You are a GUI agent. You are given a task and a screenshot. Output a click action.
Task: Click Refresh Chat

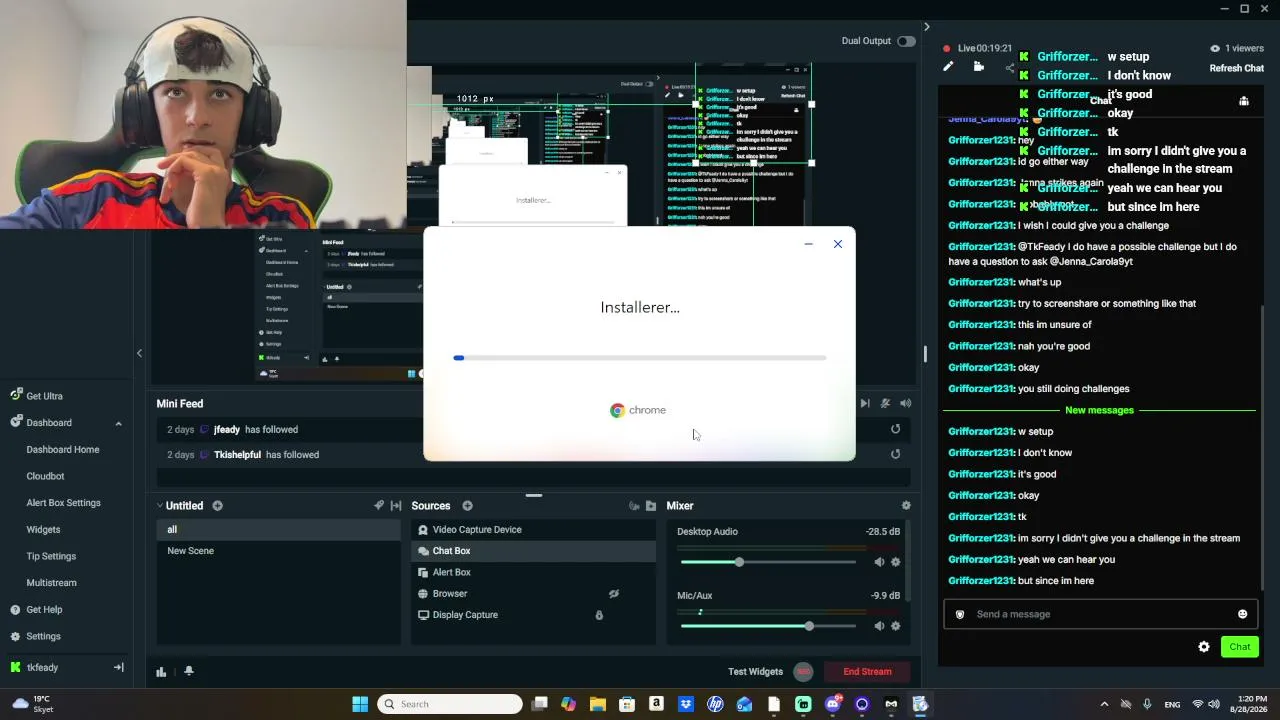pyautogui.click(x=1237, y=69)
